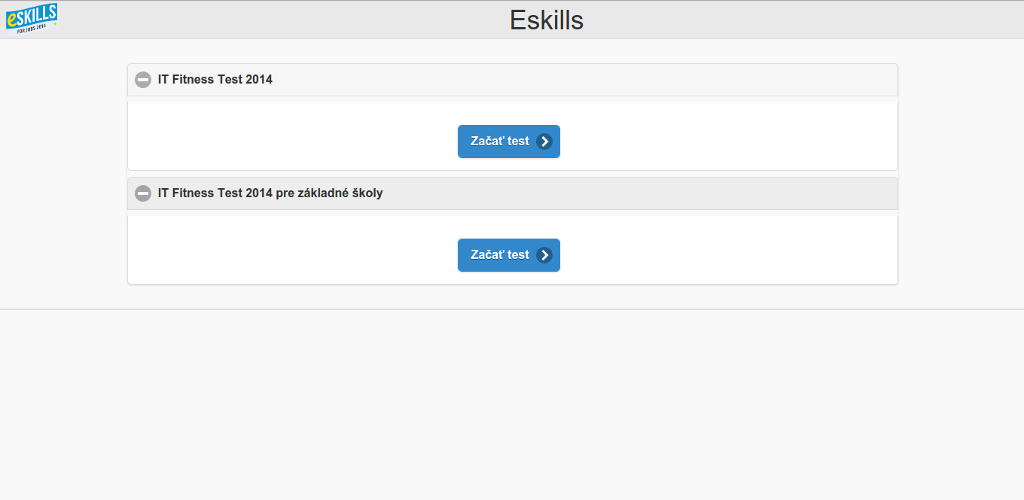Click the minus icon beside IT Fitness Test 2014
The width and height of the screenshot is (1024, 500).
click(x=143, y=80)
